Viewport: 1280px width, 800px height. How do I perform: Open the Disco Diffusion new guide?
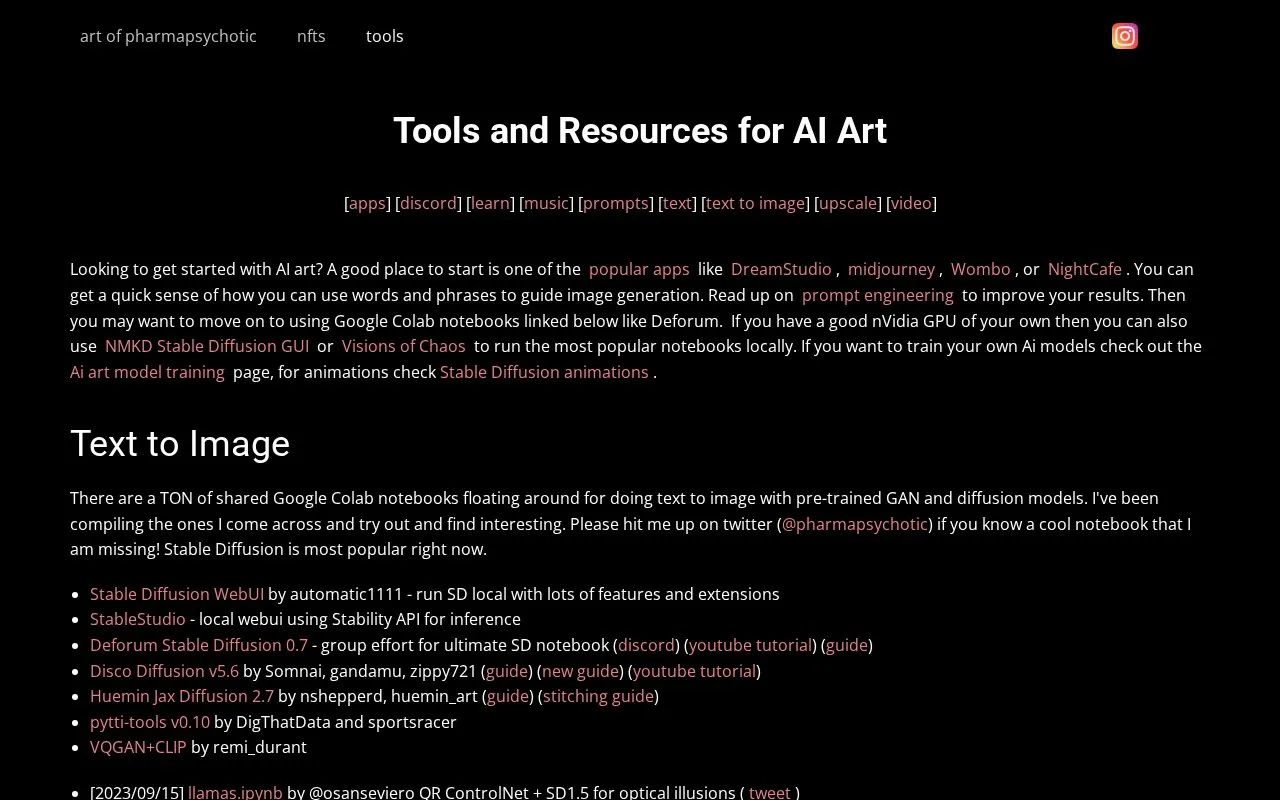(580, 671)
